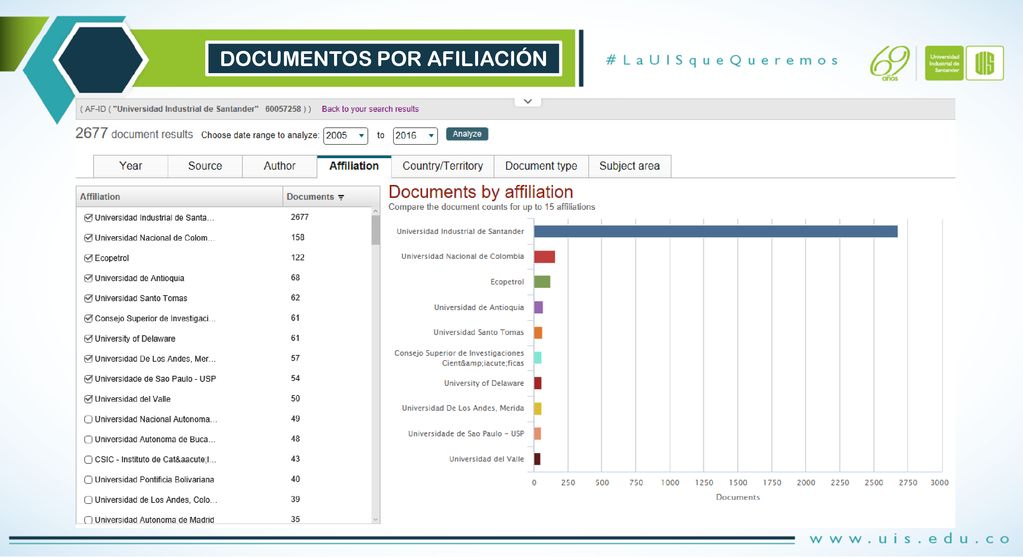Click document count 2677 in table

299,217
